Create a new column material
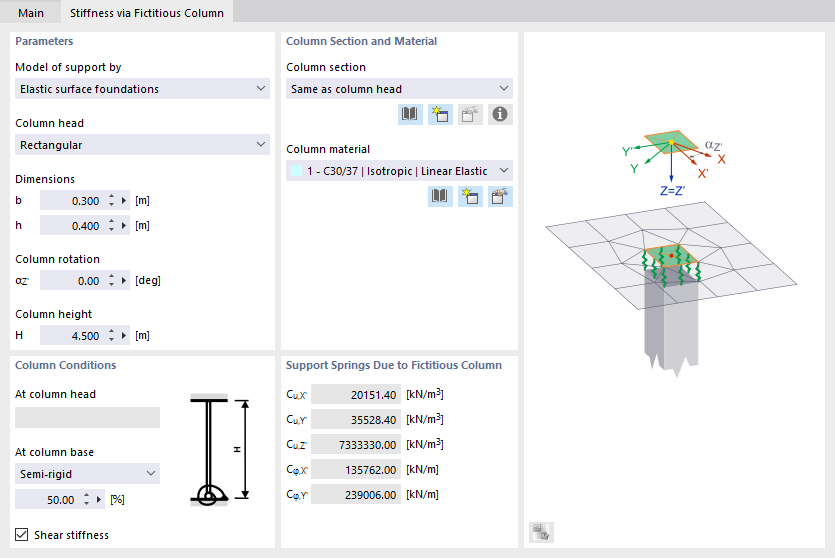The width and height of the screenshot is (835, 558). (470, 196)
